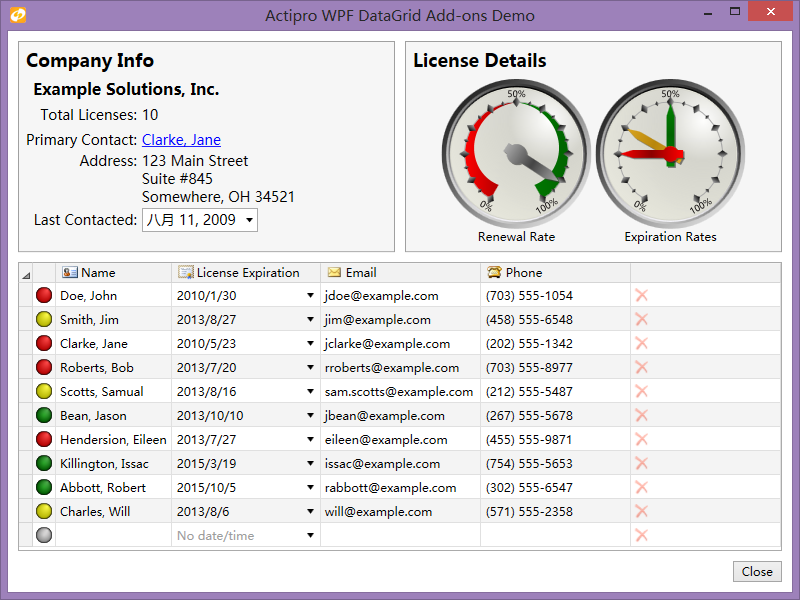Open expiration date picker for Killington, Issac
The image size is (800, 600).
tap(310, 463)
